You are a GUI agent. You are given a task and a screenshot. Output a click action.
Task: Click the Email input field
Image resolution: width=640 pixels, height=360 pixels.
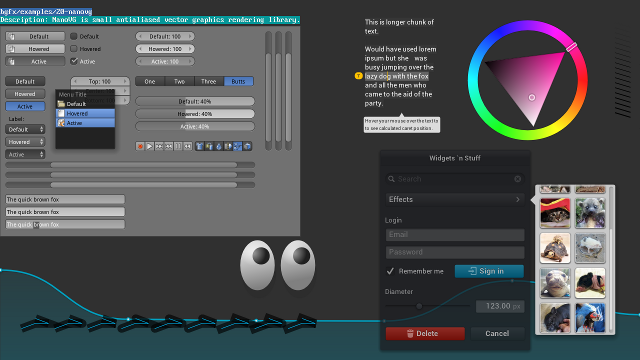click(x=455, y=235)
